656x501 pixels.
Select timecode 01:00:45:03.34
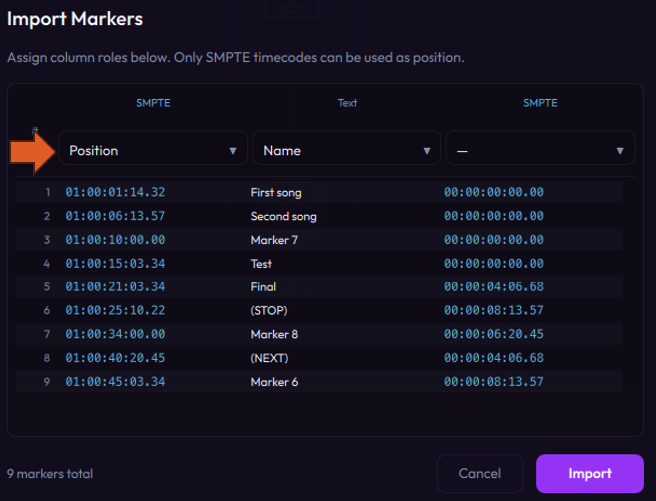coord(115,382)
